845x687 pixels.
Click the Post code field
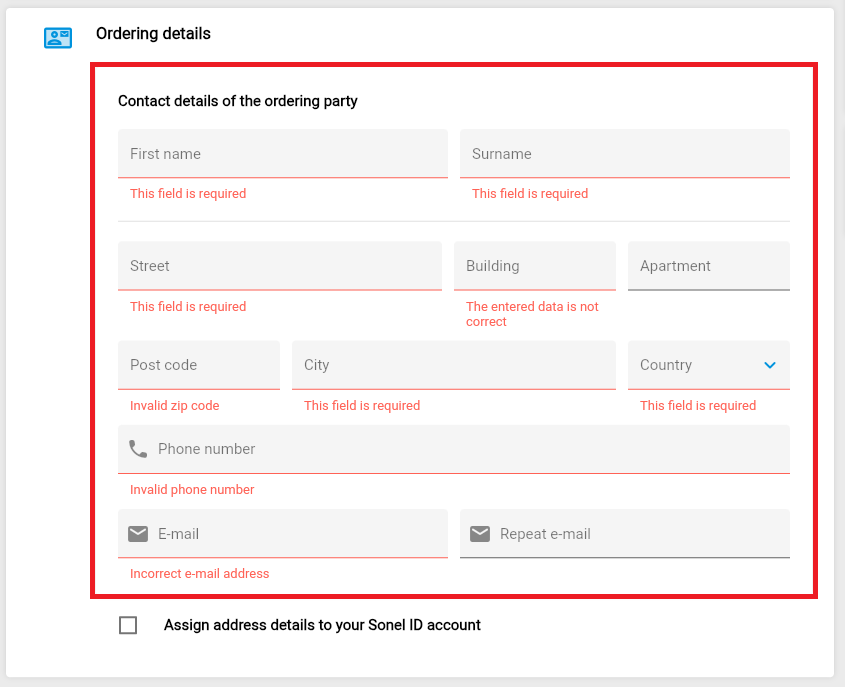pos(198,365)
